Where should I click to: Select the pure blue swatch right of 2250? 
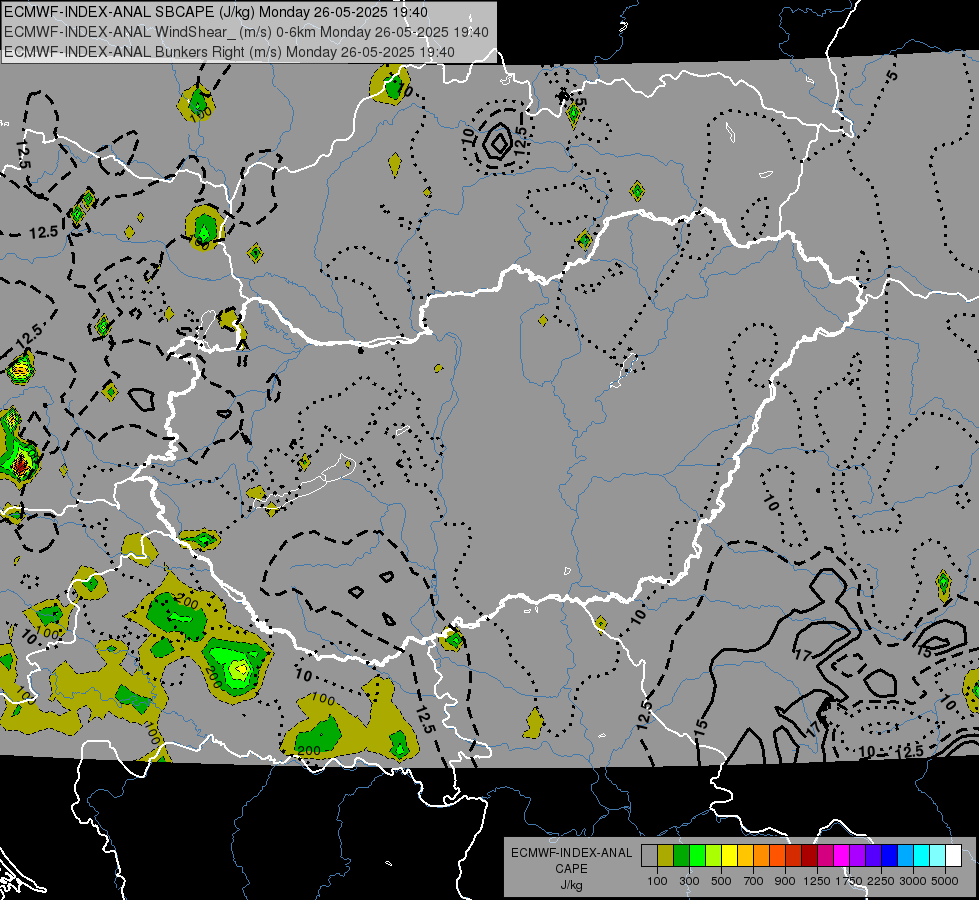click(x=890, y=856)
